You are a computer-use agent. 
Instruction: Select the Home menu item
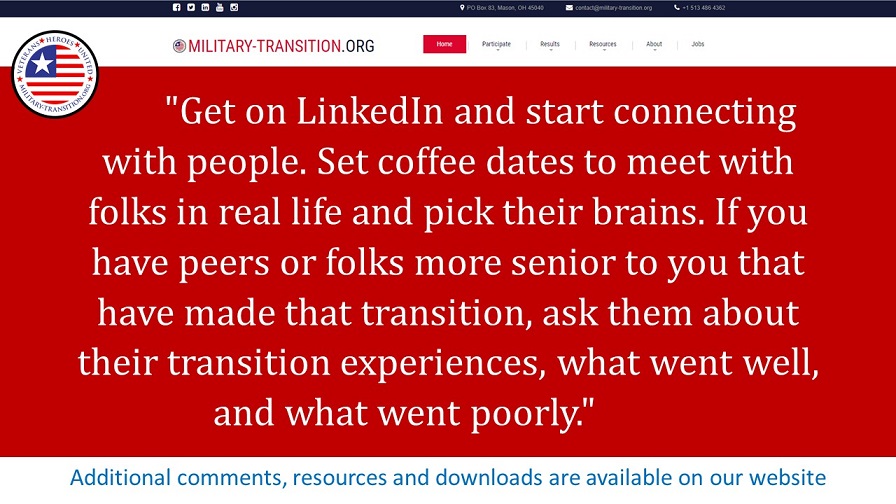pos(444,45)
